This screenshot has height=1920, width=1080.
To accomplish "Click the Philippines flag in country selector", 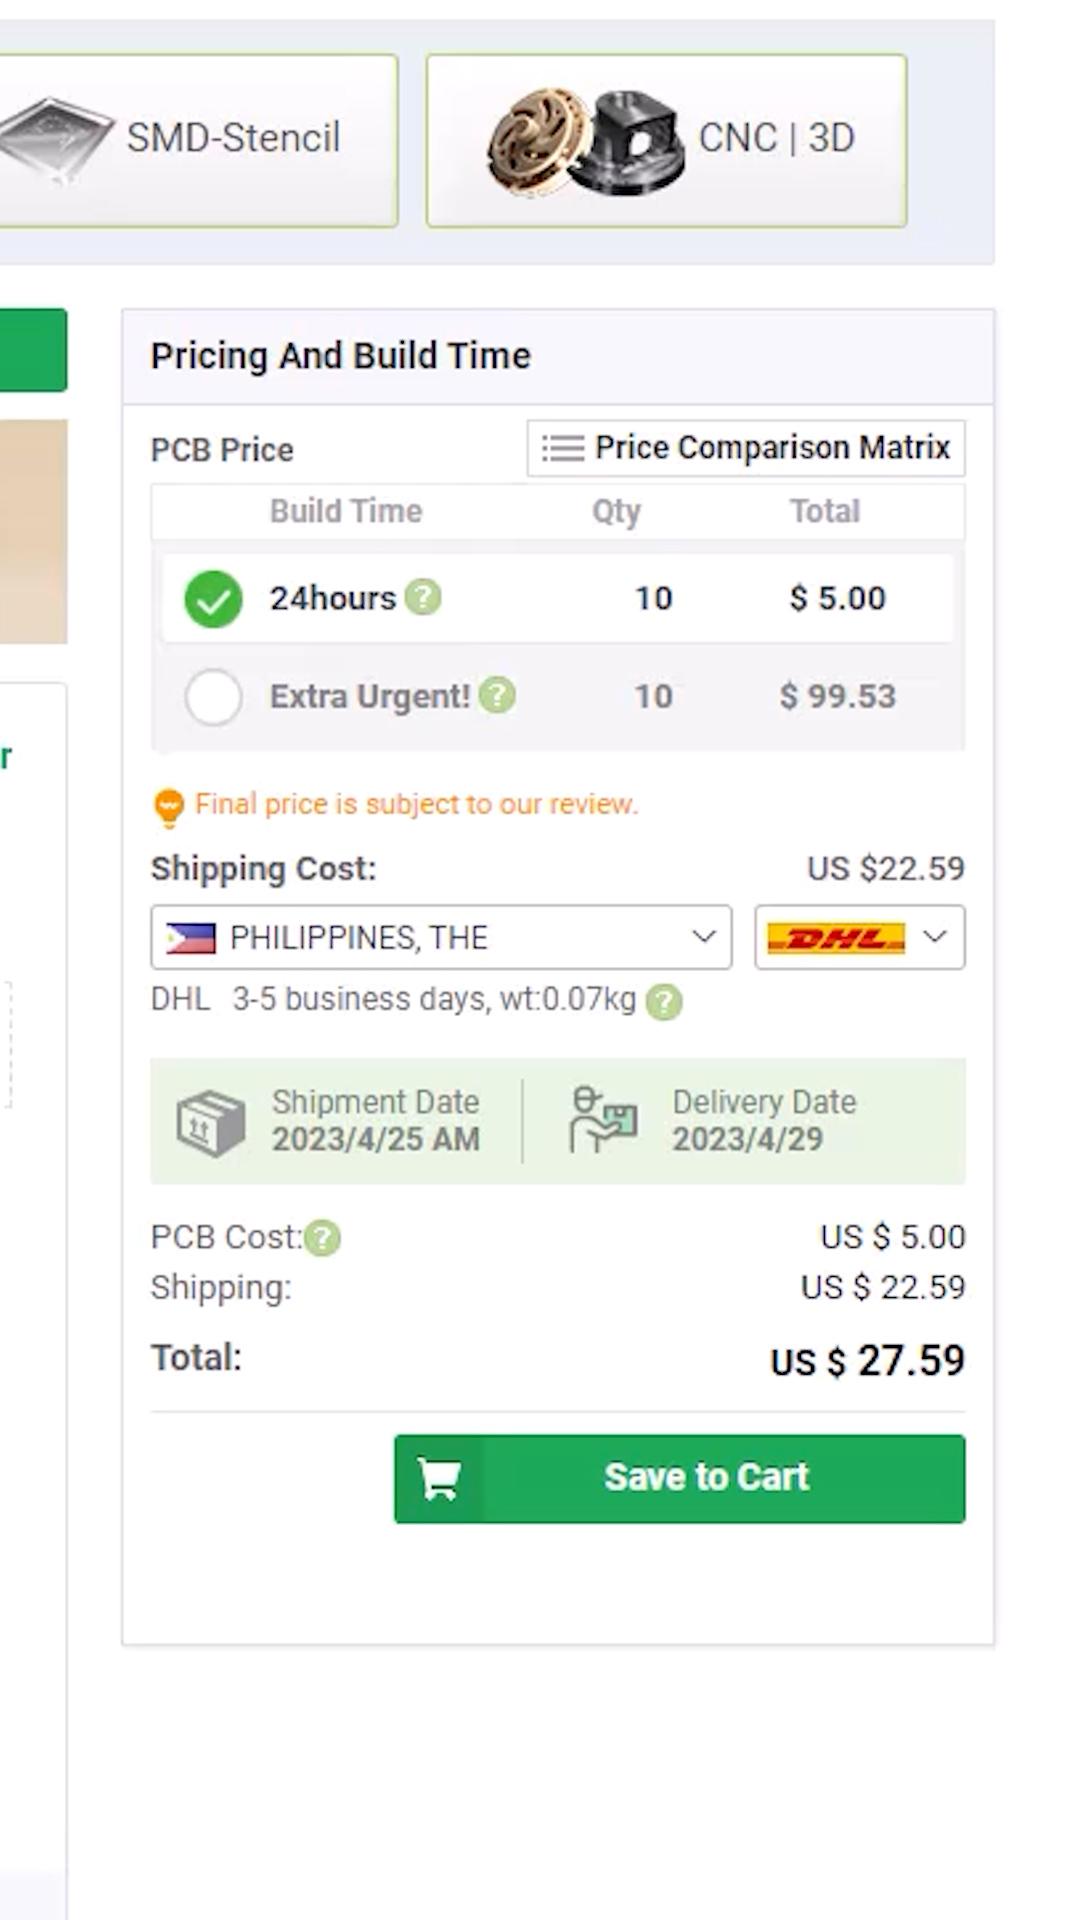I will [x=190, y=938].
